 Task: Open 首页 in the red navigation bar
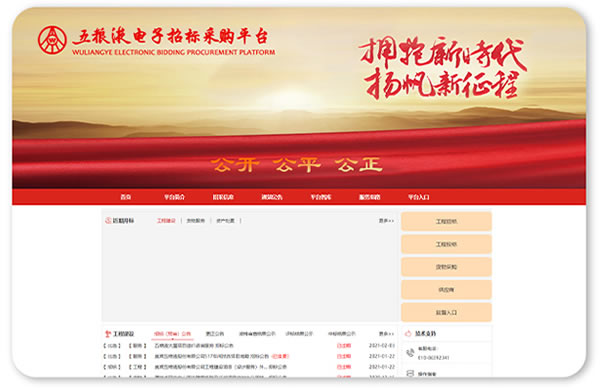126,197
